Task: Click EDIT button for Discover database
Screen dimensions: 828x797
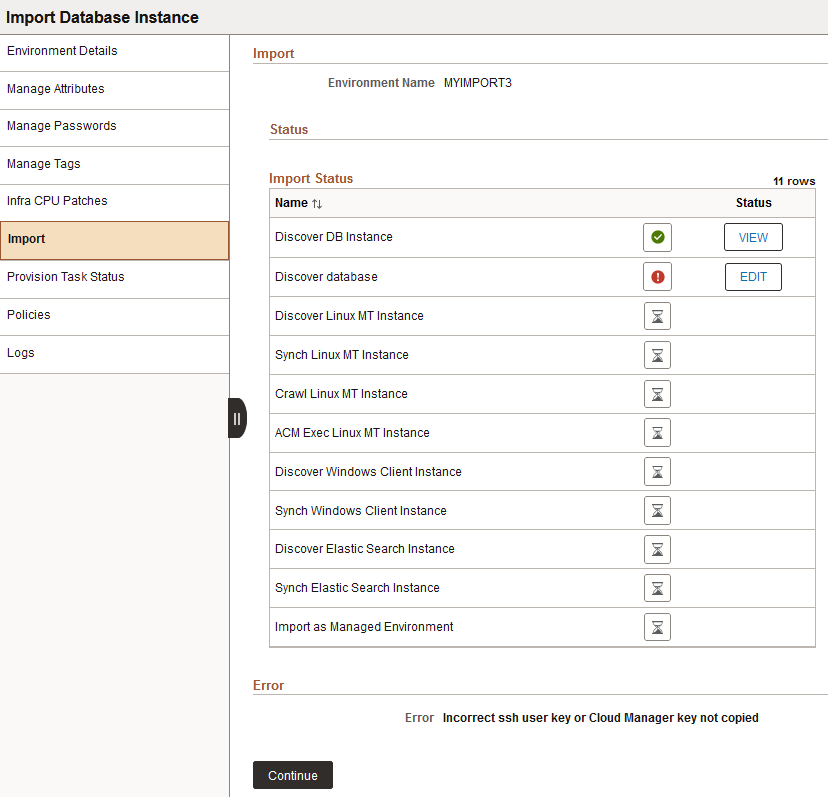Action: [x=753, y=277]
